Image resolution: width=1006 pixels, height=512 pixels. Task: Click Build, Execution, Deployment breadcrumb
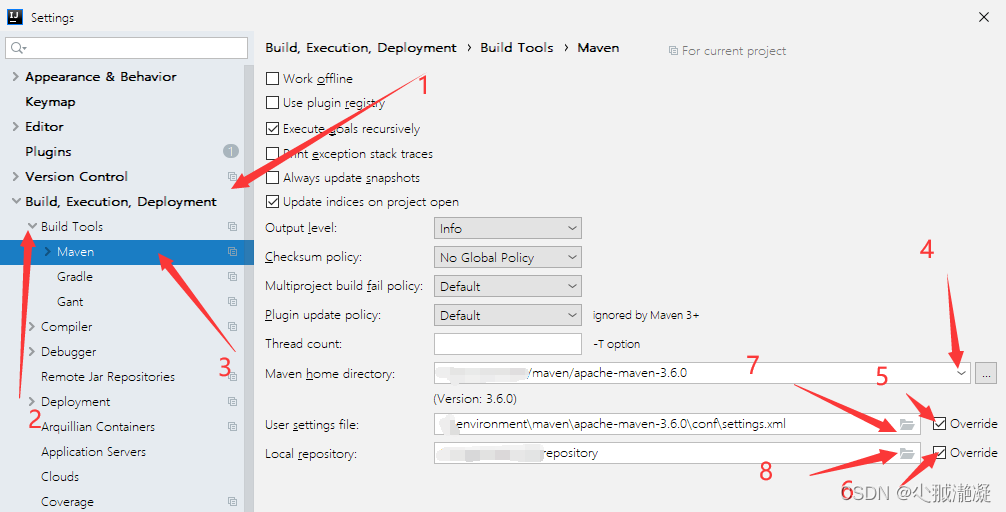tap(361, 48)
